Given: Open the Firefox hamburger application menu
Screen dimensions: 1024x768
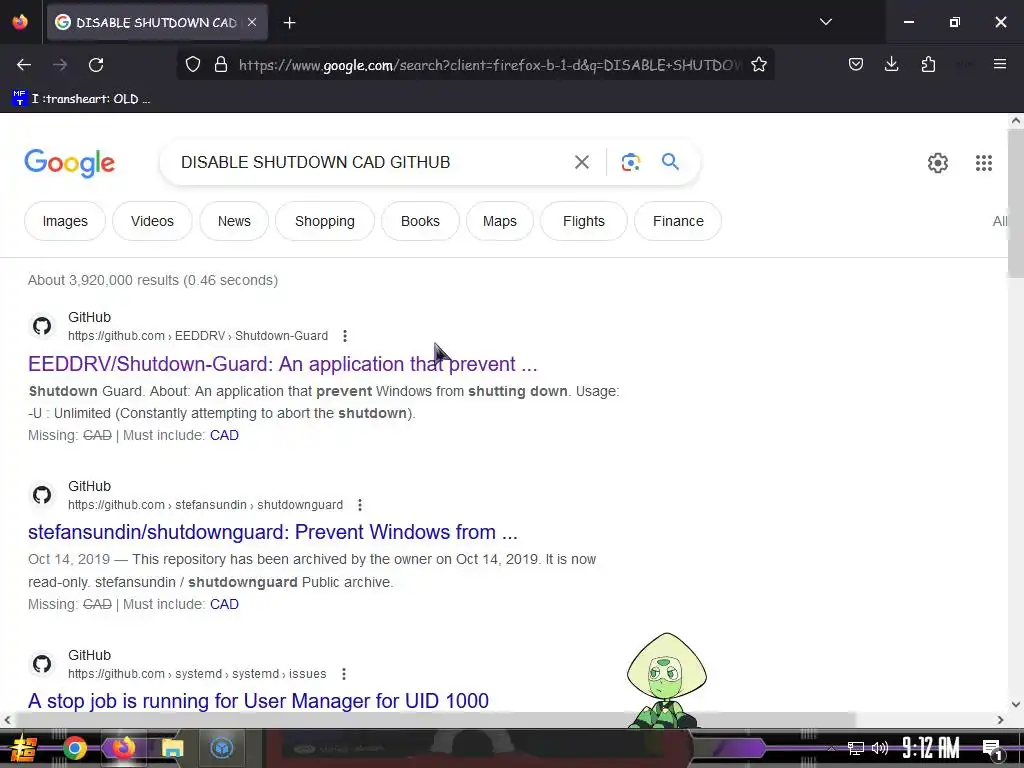Looking at the screenshot, I should coord(1000,64).
